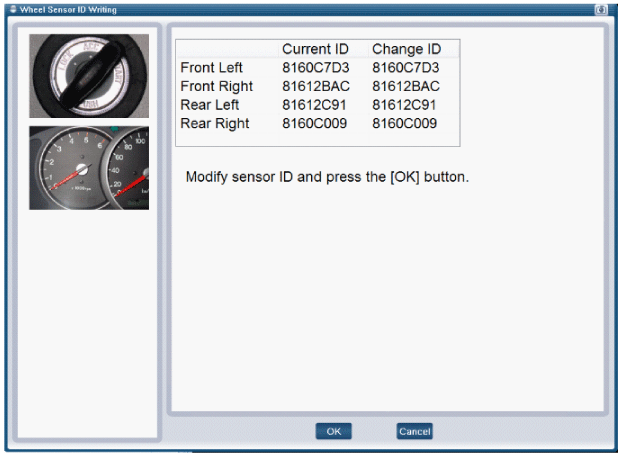Image resolution: width=622 pixels, height=456 pixels.
Task: Click the Wheel Sensor ID Writing title text
Action: (68, 10)
